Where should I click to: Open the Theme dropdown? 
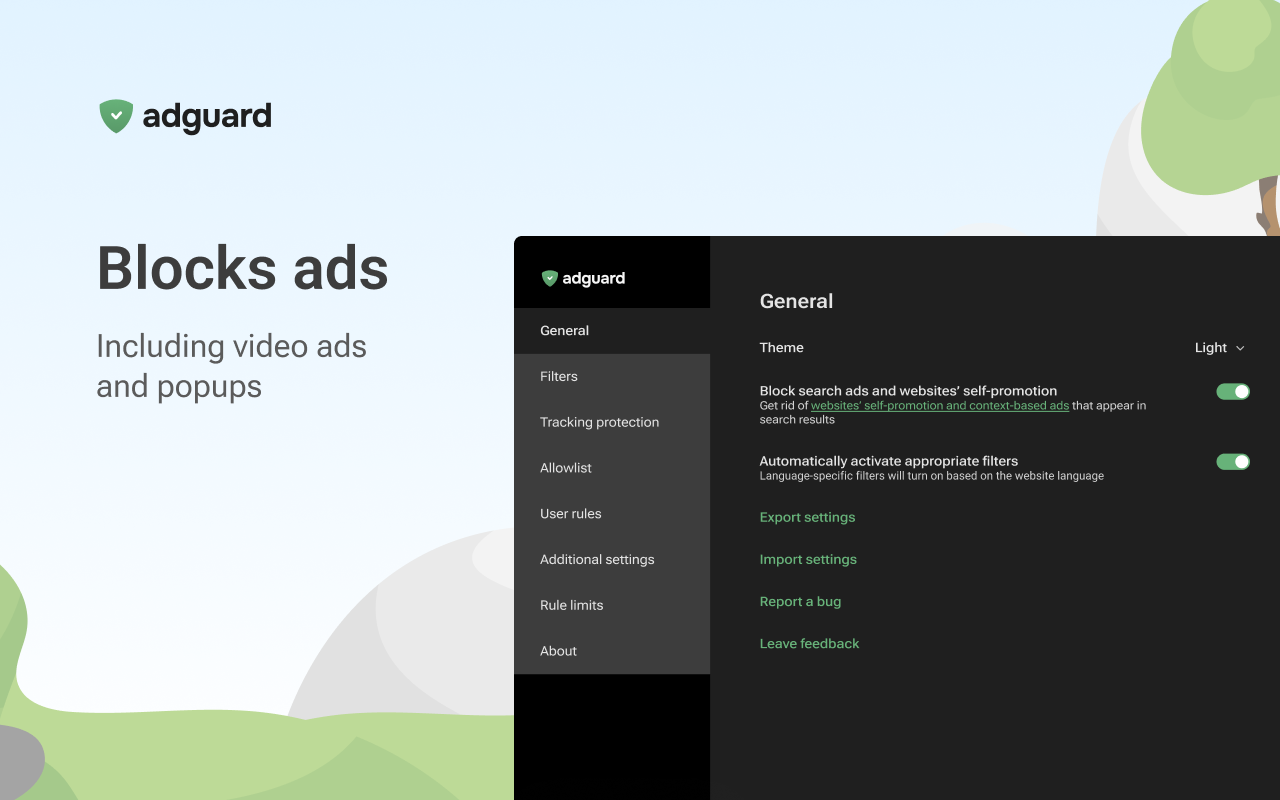pos(1218,347)
